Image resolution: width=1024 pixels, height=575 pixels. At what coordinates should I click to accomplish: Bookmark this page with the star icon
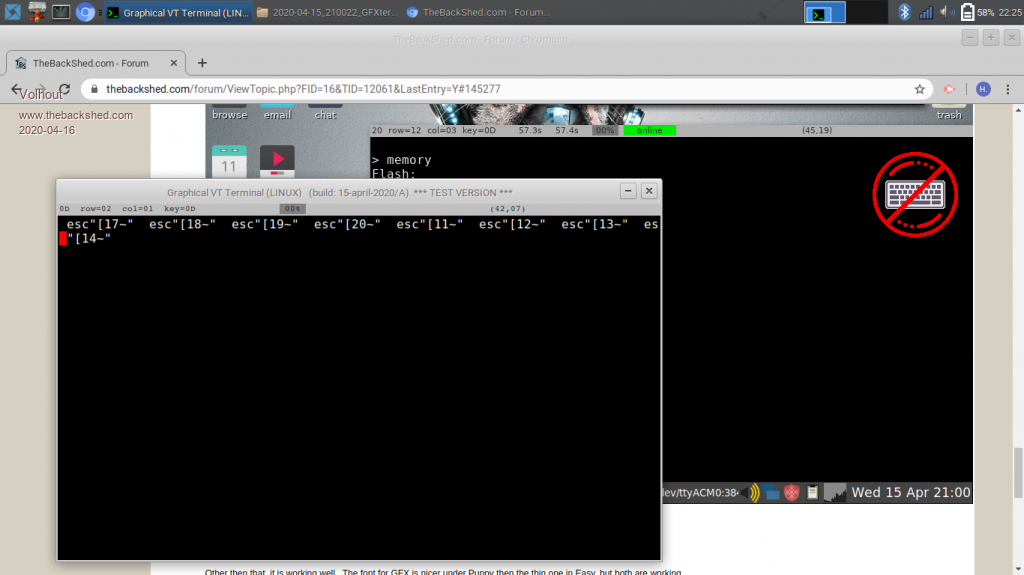[919, 89]
